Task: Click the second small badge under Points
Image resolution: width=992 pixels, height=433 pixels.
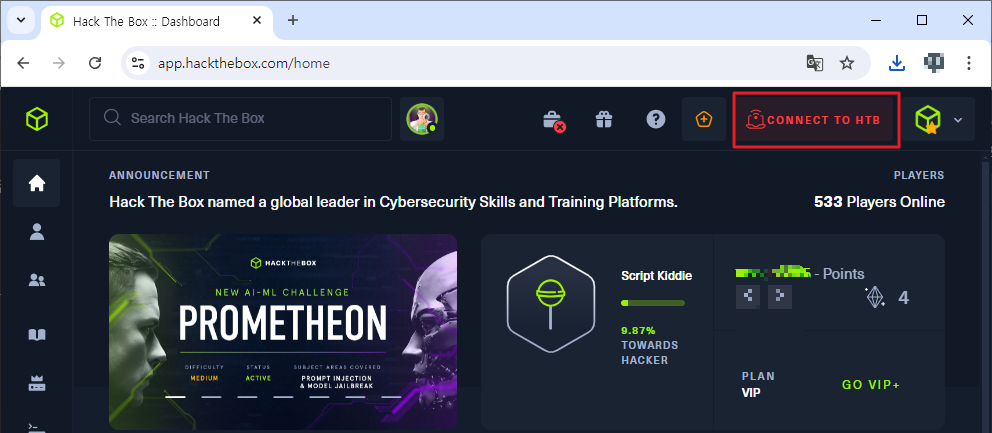Action: pyautogui.click(x=780, y=297)
